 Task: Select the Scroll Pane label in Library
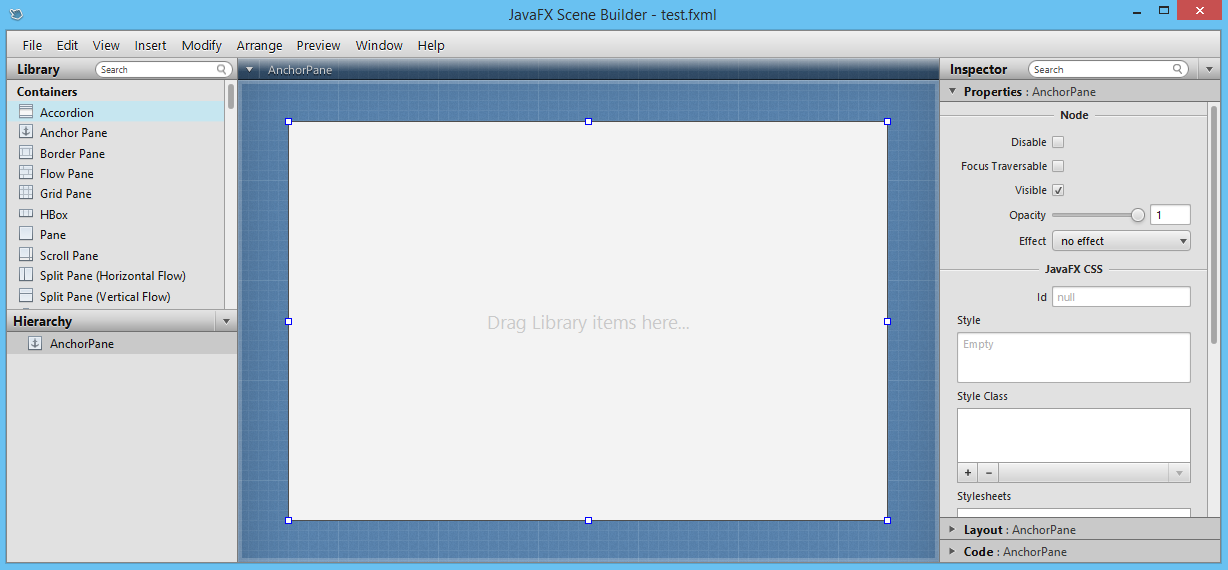[69, 256]
